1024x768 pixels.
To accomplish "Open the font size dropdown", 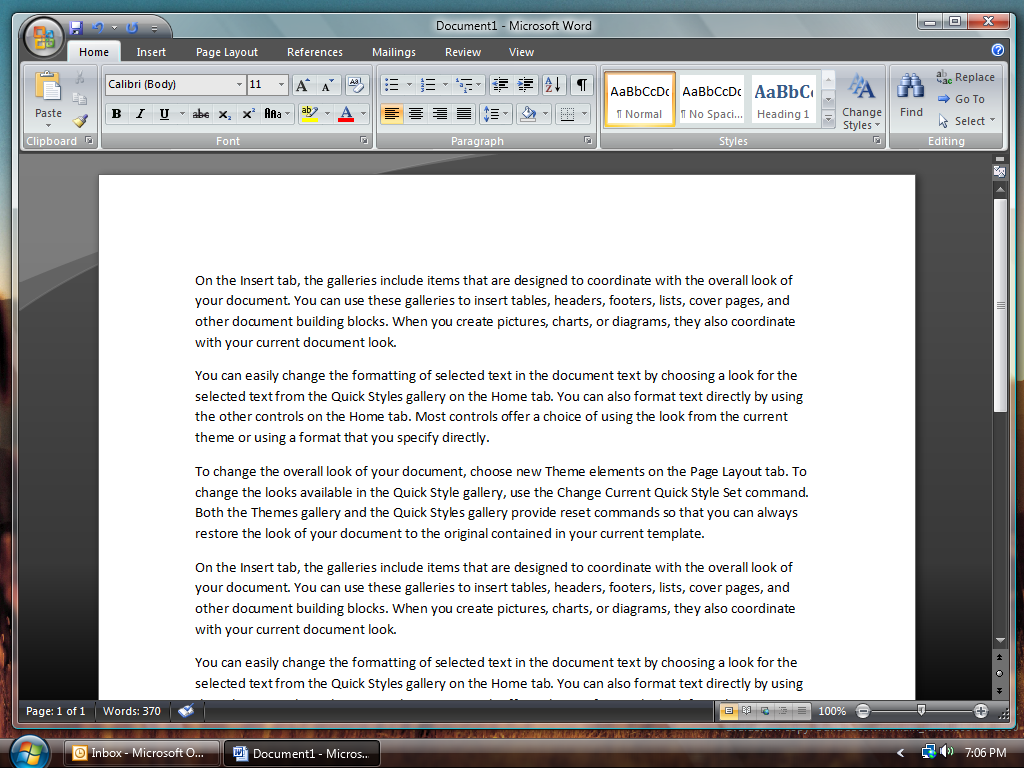I will click(281, 84).
